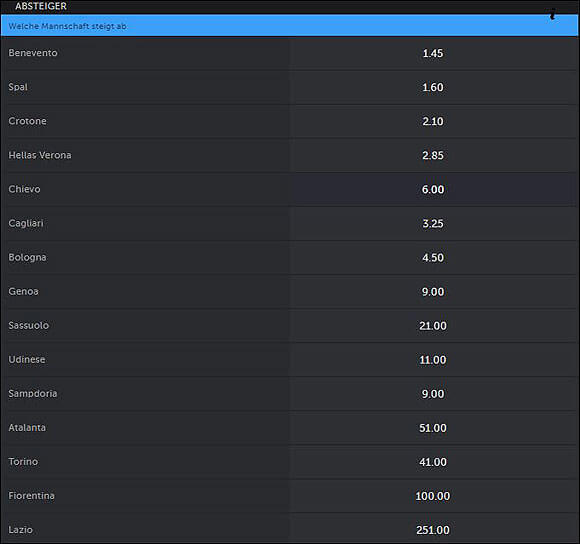The image size is (580, 544).
Task: Click the Chievo team name
Action: point(24,189)
